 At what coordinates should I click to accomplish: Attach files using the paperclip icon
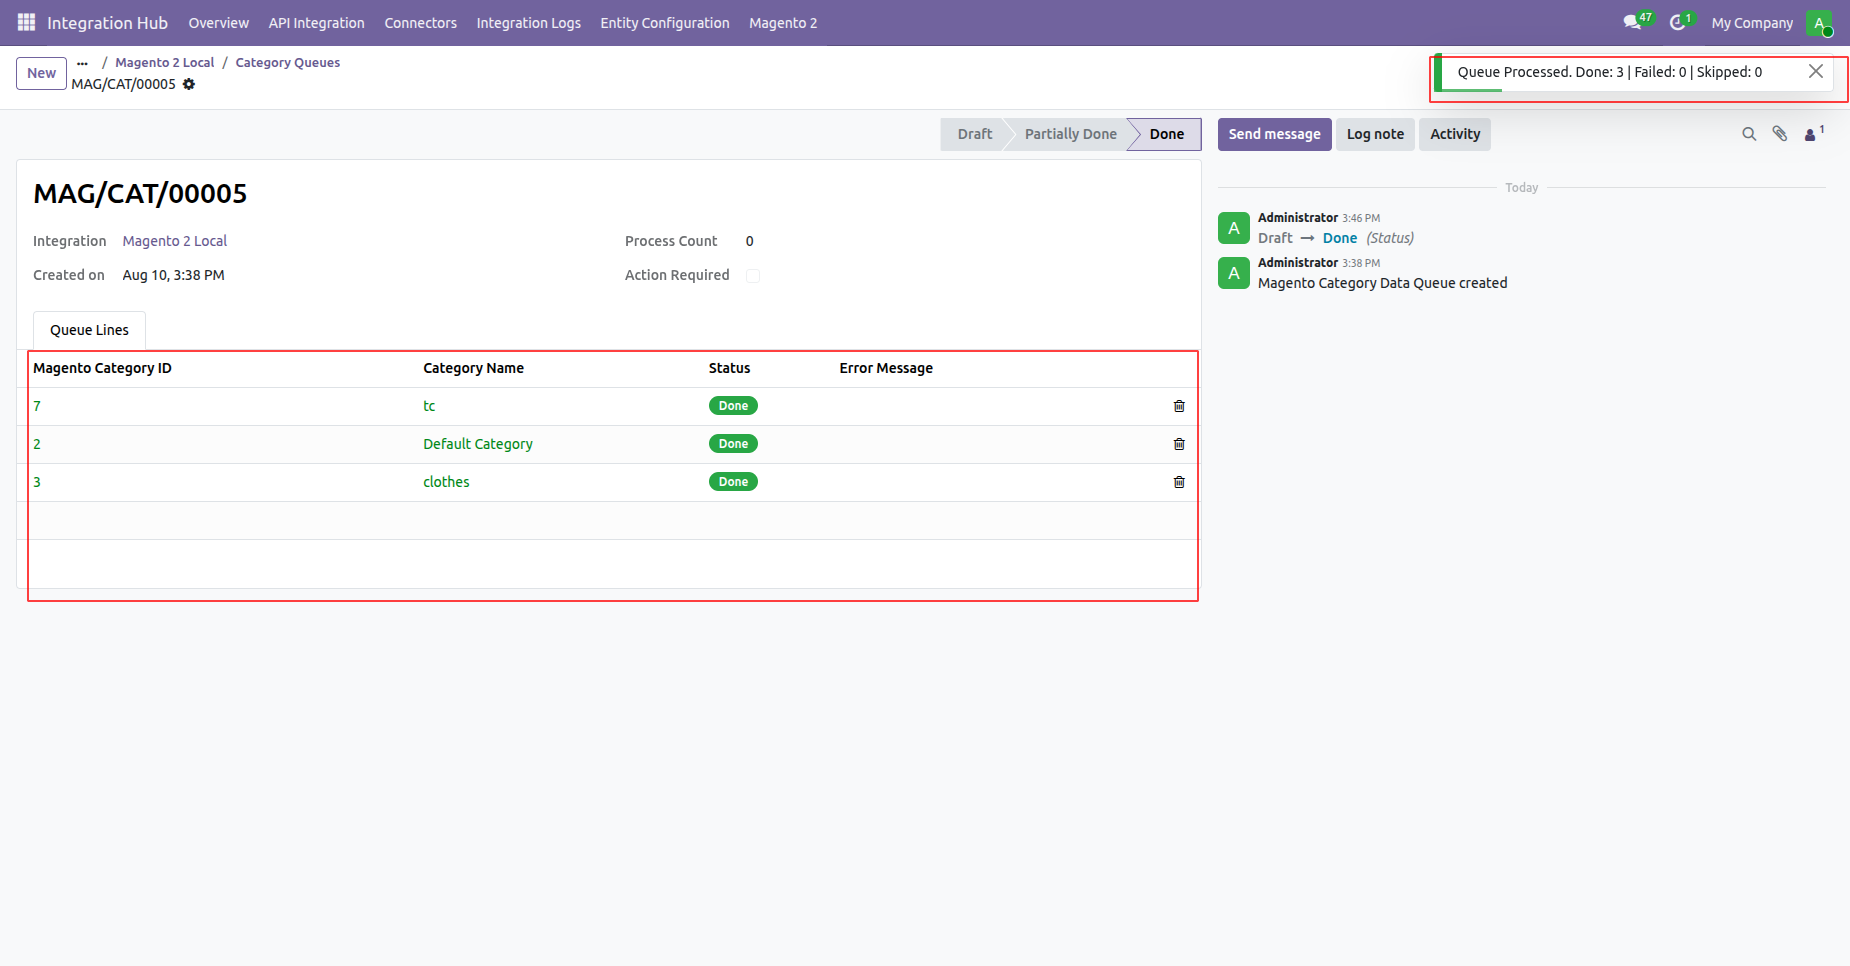[1780, 134]
